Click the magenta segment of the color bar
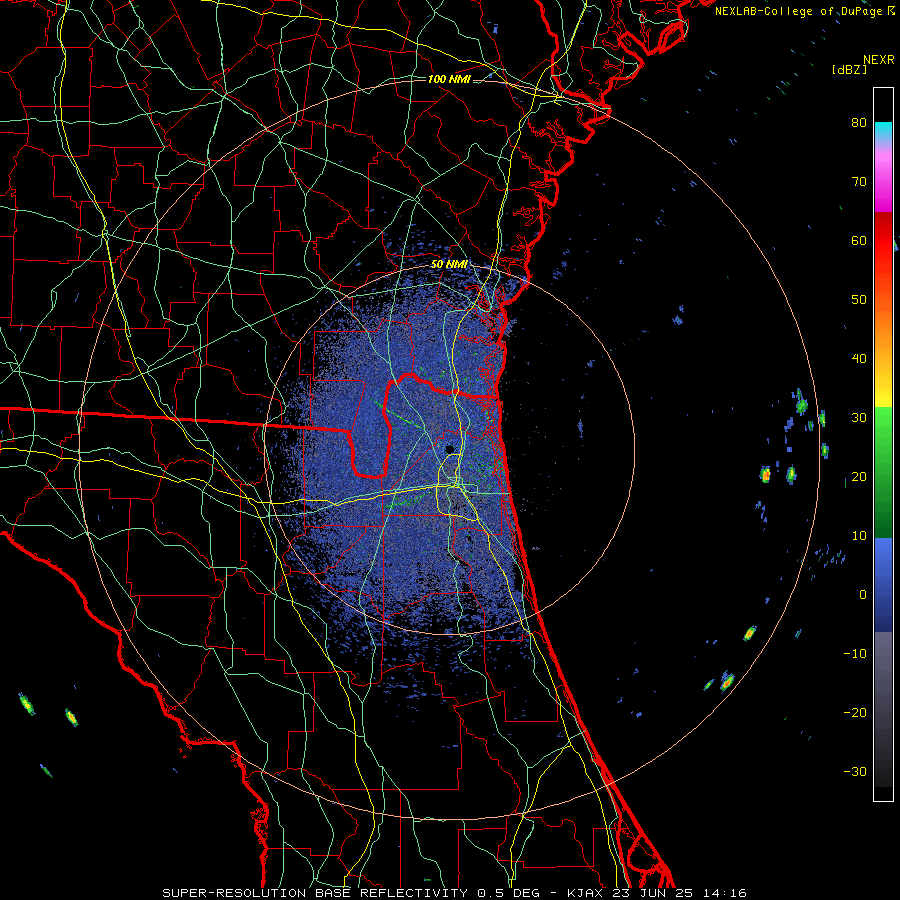 (883, 184)
